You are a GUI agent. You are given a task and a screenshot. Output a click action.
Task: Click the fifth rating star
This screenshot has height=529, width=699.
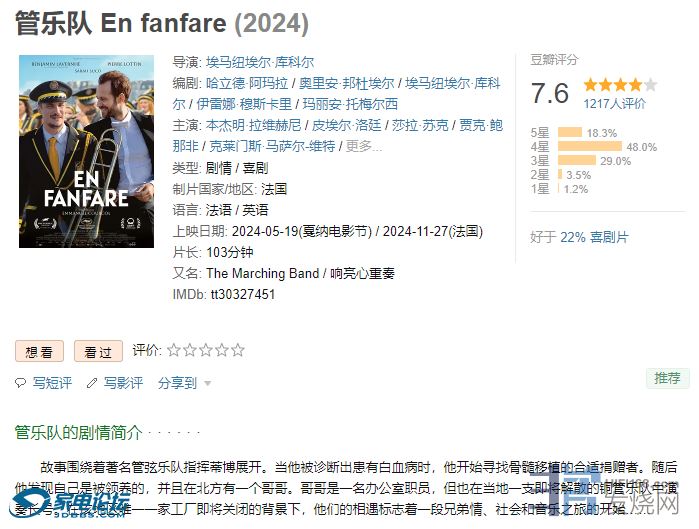238,350
